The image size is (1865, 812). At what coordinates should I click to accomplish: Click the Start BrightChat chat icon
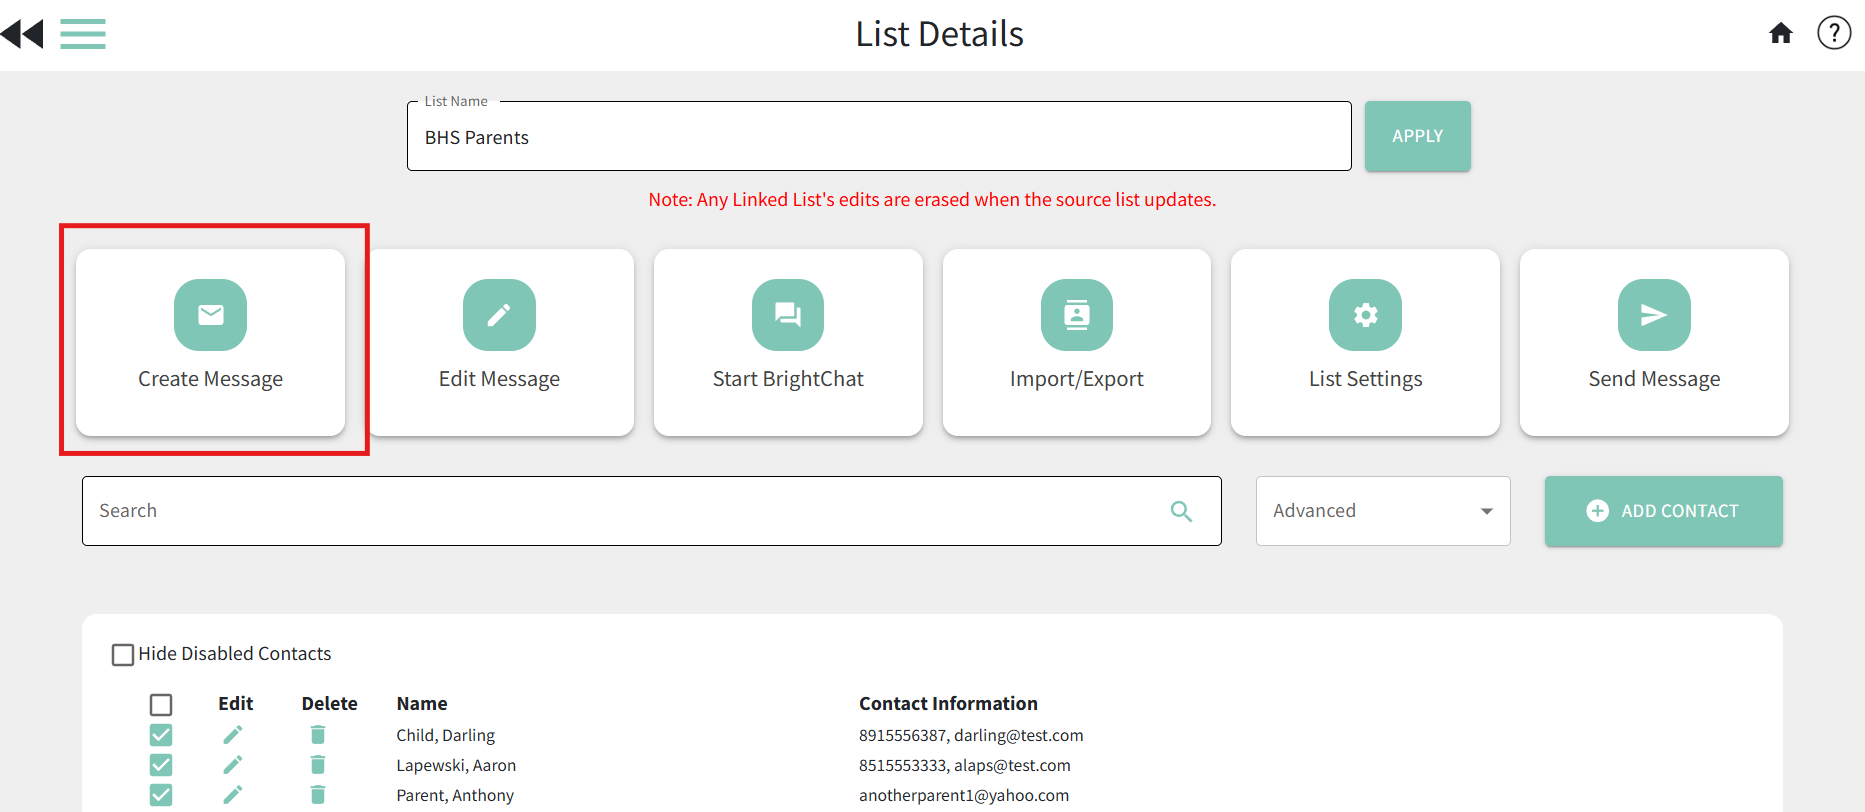[x=788, y=315]
